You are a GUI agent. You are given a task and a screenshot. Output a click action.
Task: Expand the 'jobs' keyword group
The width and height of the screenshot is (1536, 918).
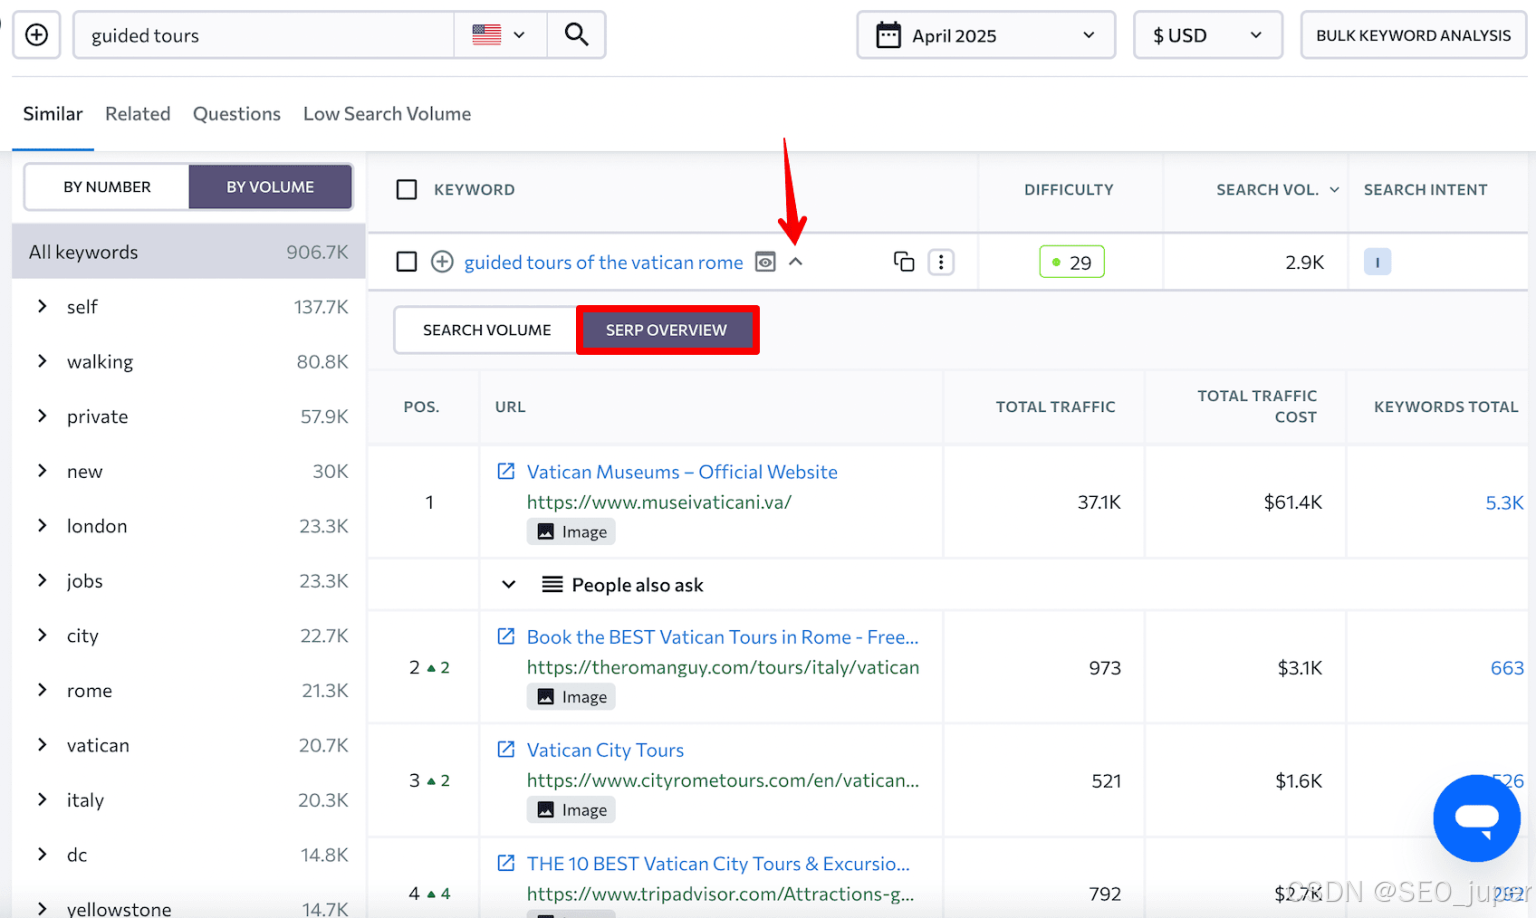tap(42, 580)
